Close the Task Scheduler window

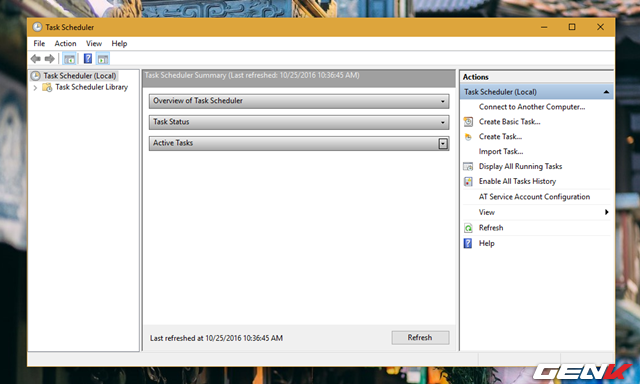pos(600,27)
